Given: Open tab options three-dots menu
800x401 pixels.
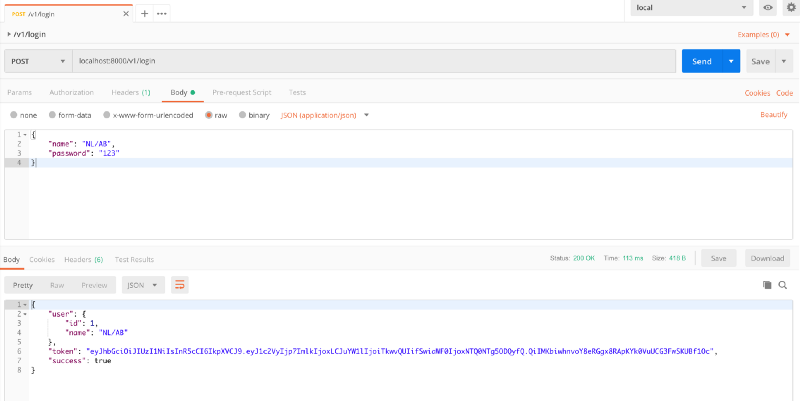Looking at the screenshot, I should [x=162, y=14].
